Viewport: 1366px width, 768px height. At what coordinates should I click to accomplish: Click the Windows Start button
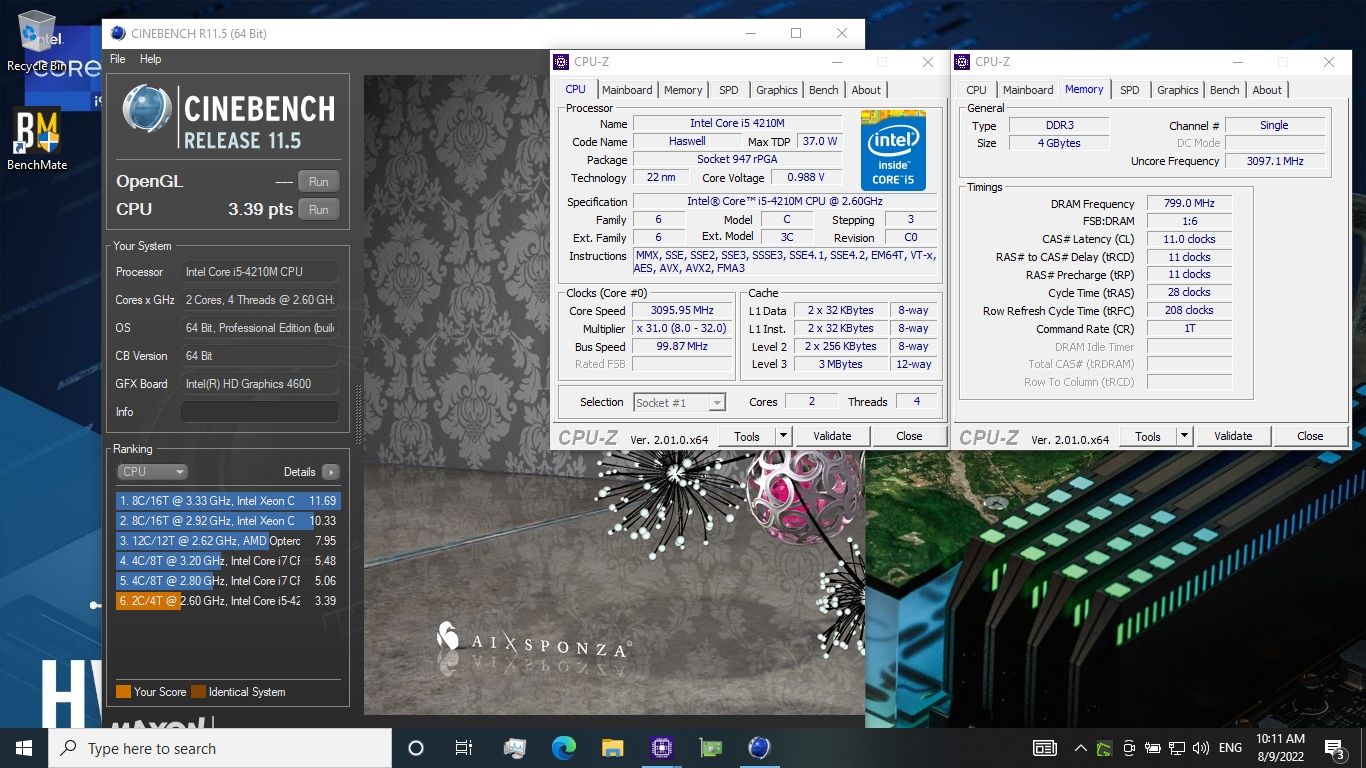tap(24, 748)
